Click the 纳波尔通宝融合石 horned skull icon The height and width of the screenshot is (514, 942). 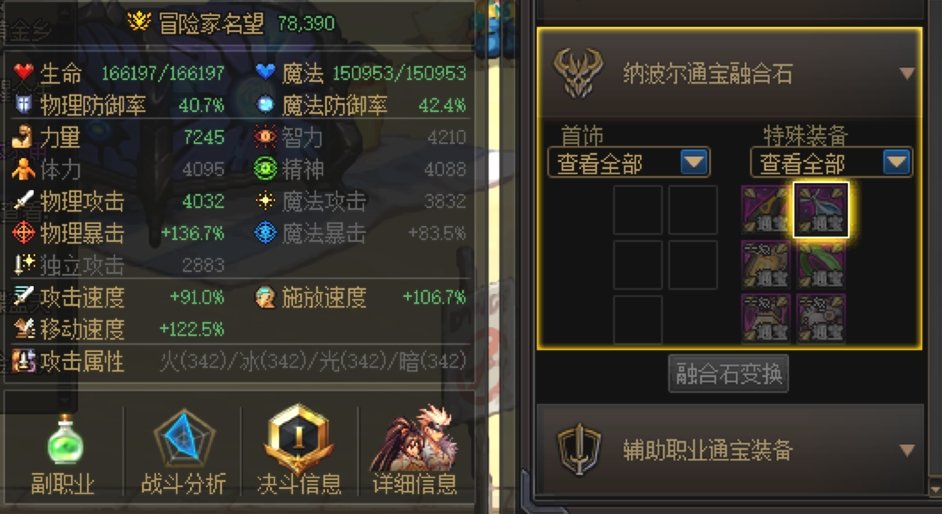pyautogui.click(x=578, y=73)
